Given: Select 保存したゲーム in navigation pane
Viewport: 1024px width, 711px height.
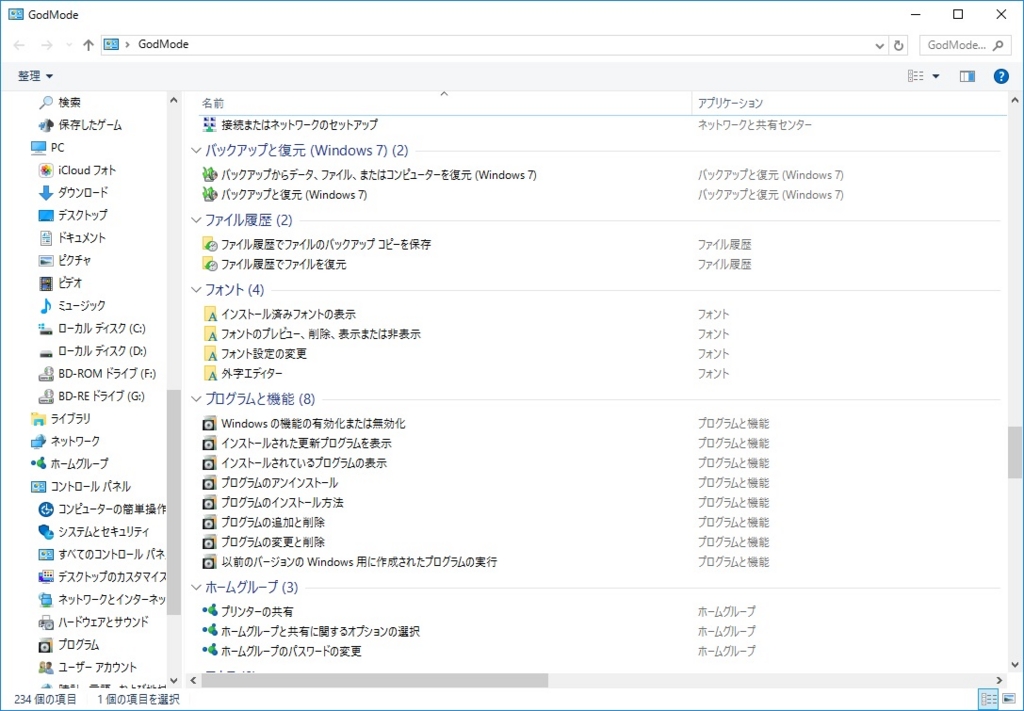Looking at the screenshot, I should point(89,125).
